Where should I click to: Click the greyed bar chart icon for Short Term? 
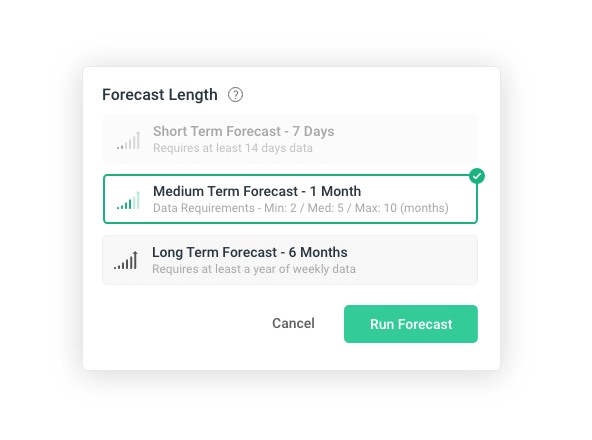coord(128,140)
